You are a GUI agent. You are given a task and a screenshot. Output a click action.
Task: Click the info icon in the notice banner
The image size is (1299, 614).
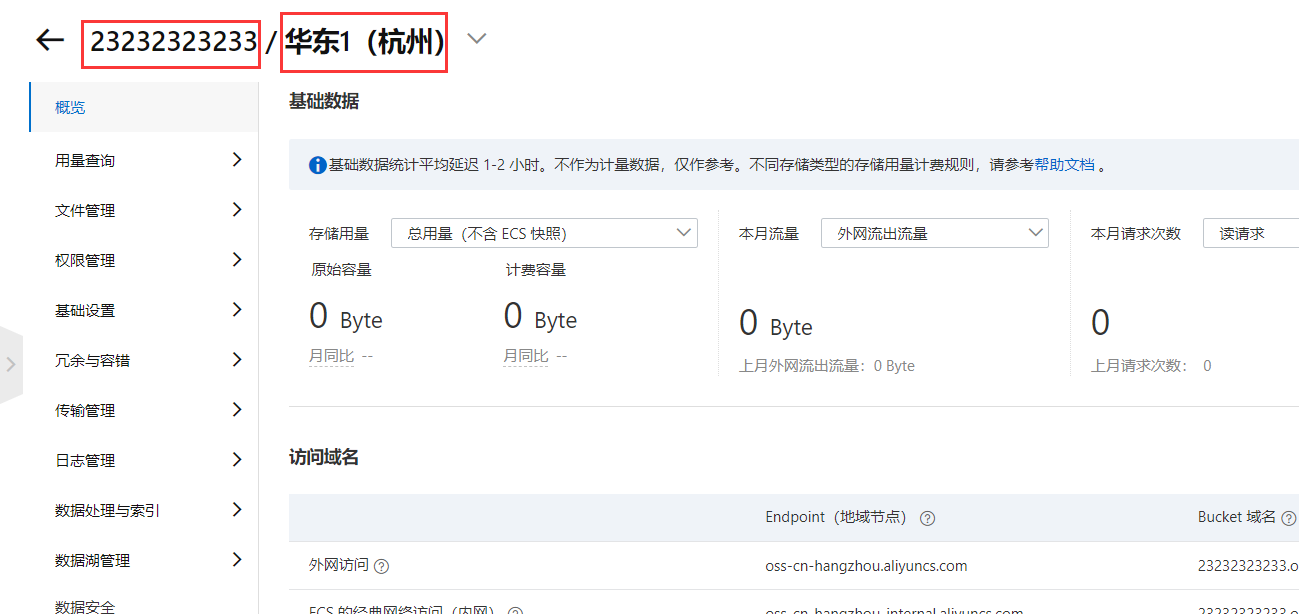pos(318,165)
